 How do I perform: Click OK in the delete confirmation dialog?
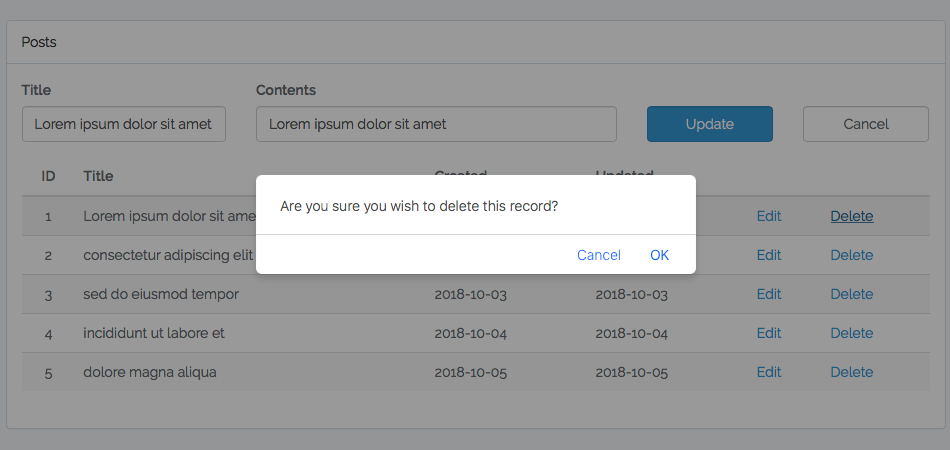click(659, 255)
